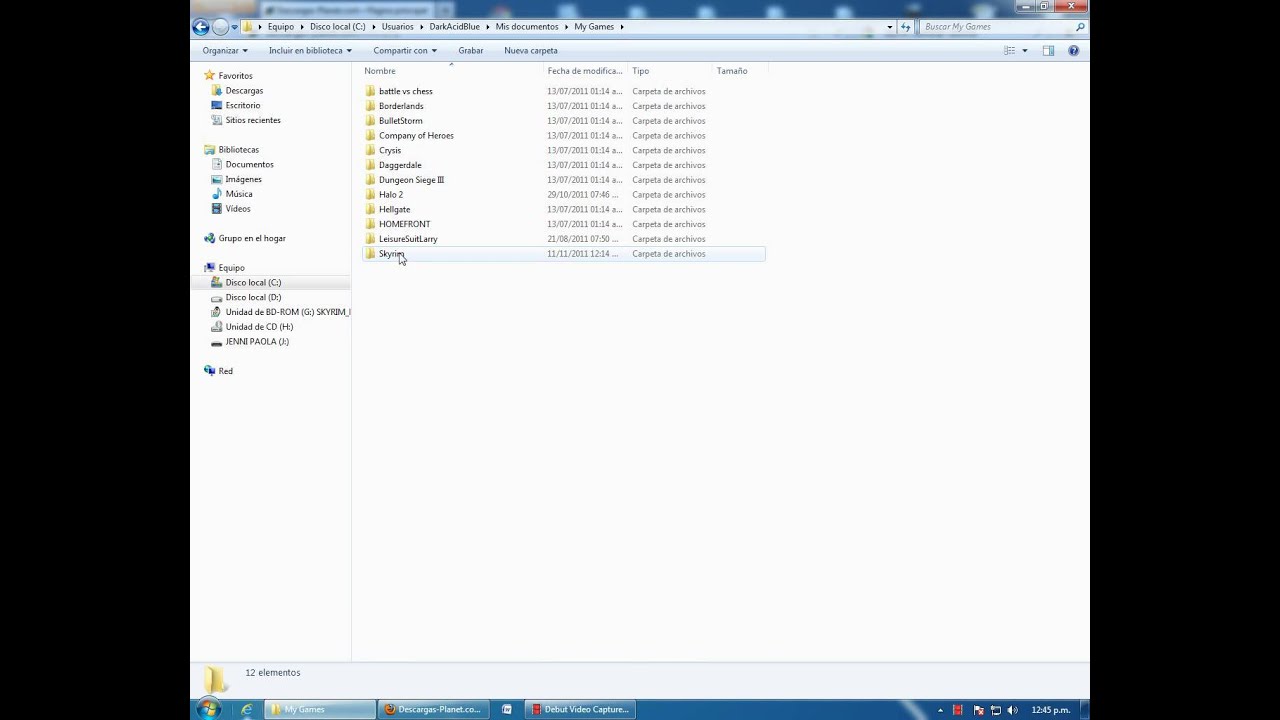Open the Organizar menu

coord(225,50)
